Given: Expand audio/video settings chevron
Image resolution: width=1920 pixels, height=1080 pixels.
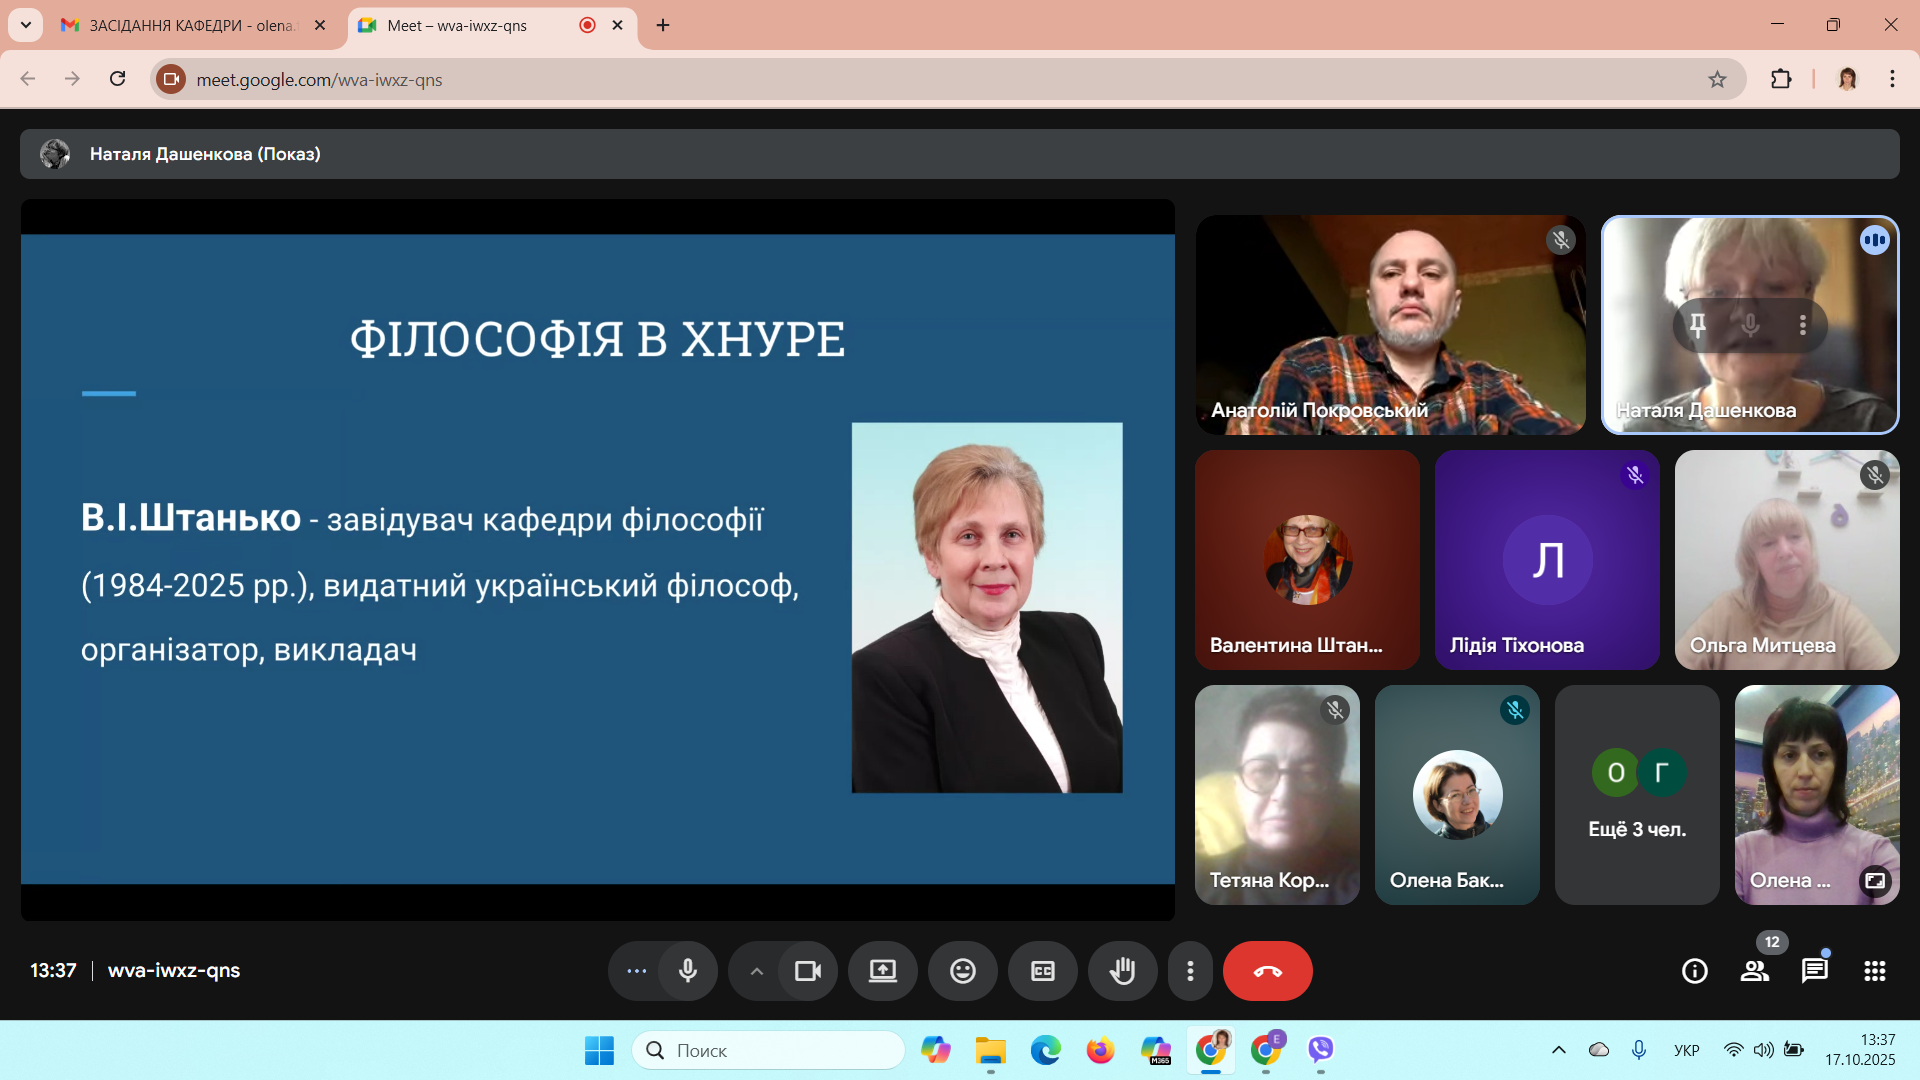Looking at the screenshot, I should point(757,971).
